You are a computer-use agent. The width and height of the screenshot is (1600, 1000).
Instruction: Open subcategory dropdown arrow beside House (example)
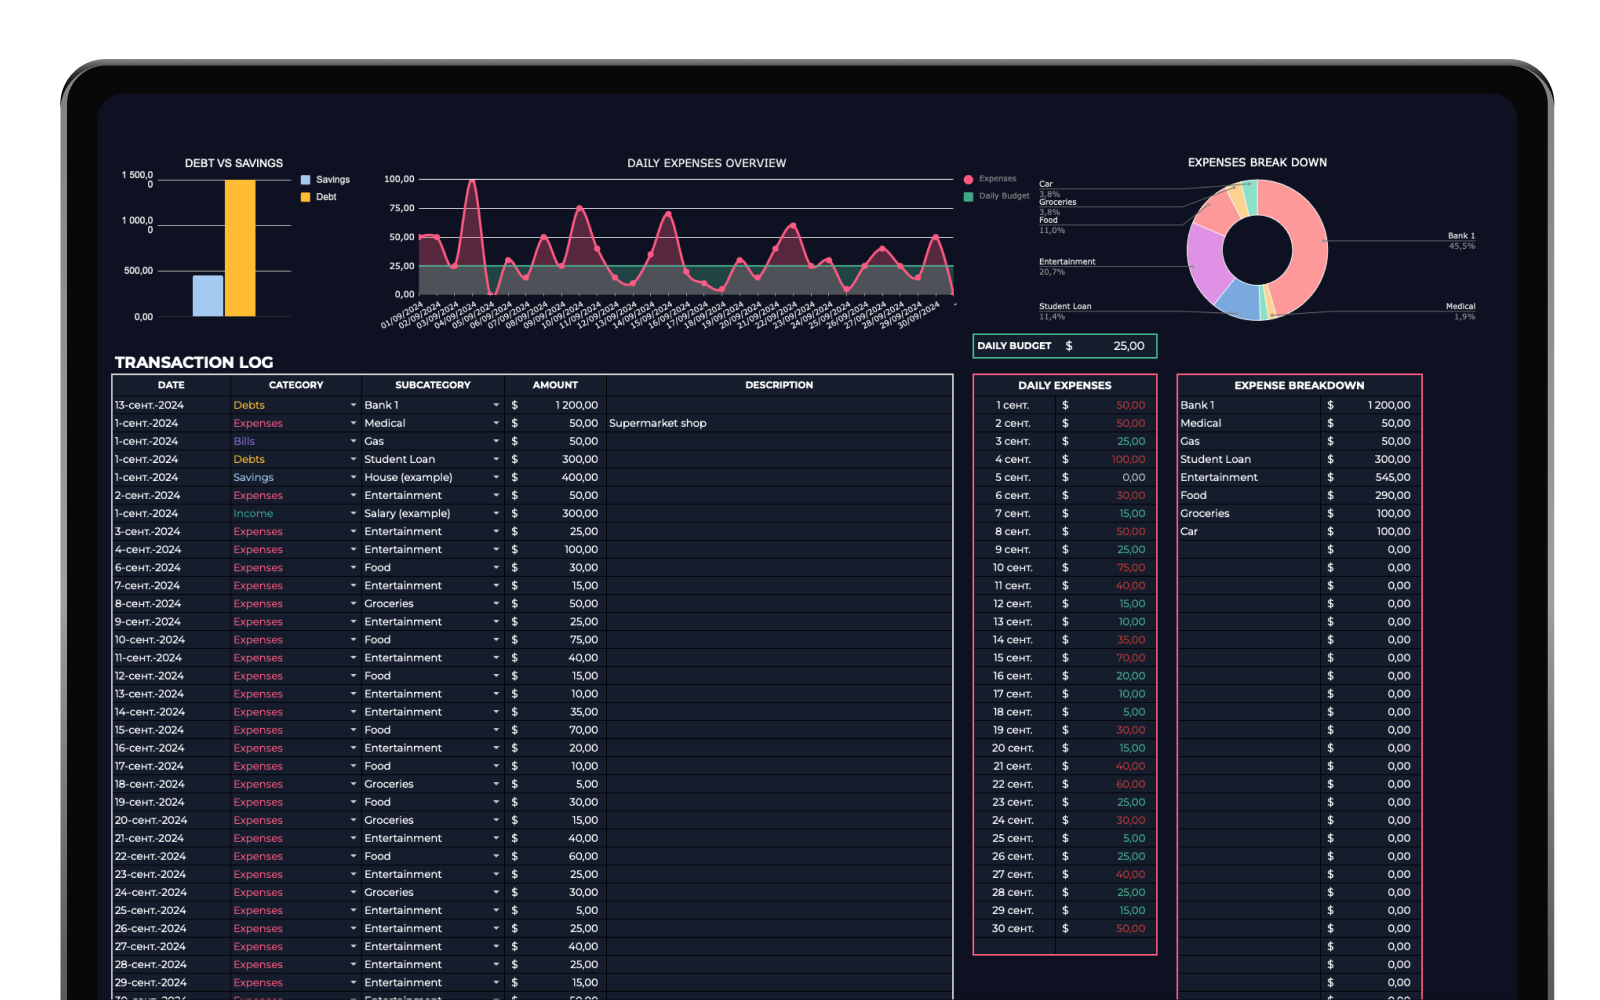(x=496, y=477)
